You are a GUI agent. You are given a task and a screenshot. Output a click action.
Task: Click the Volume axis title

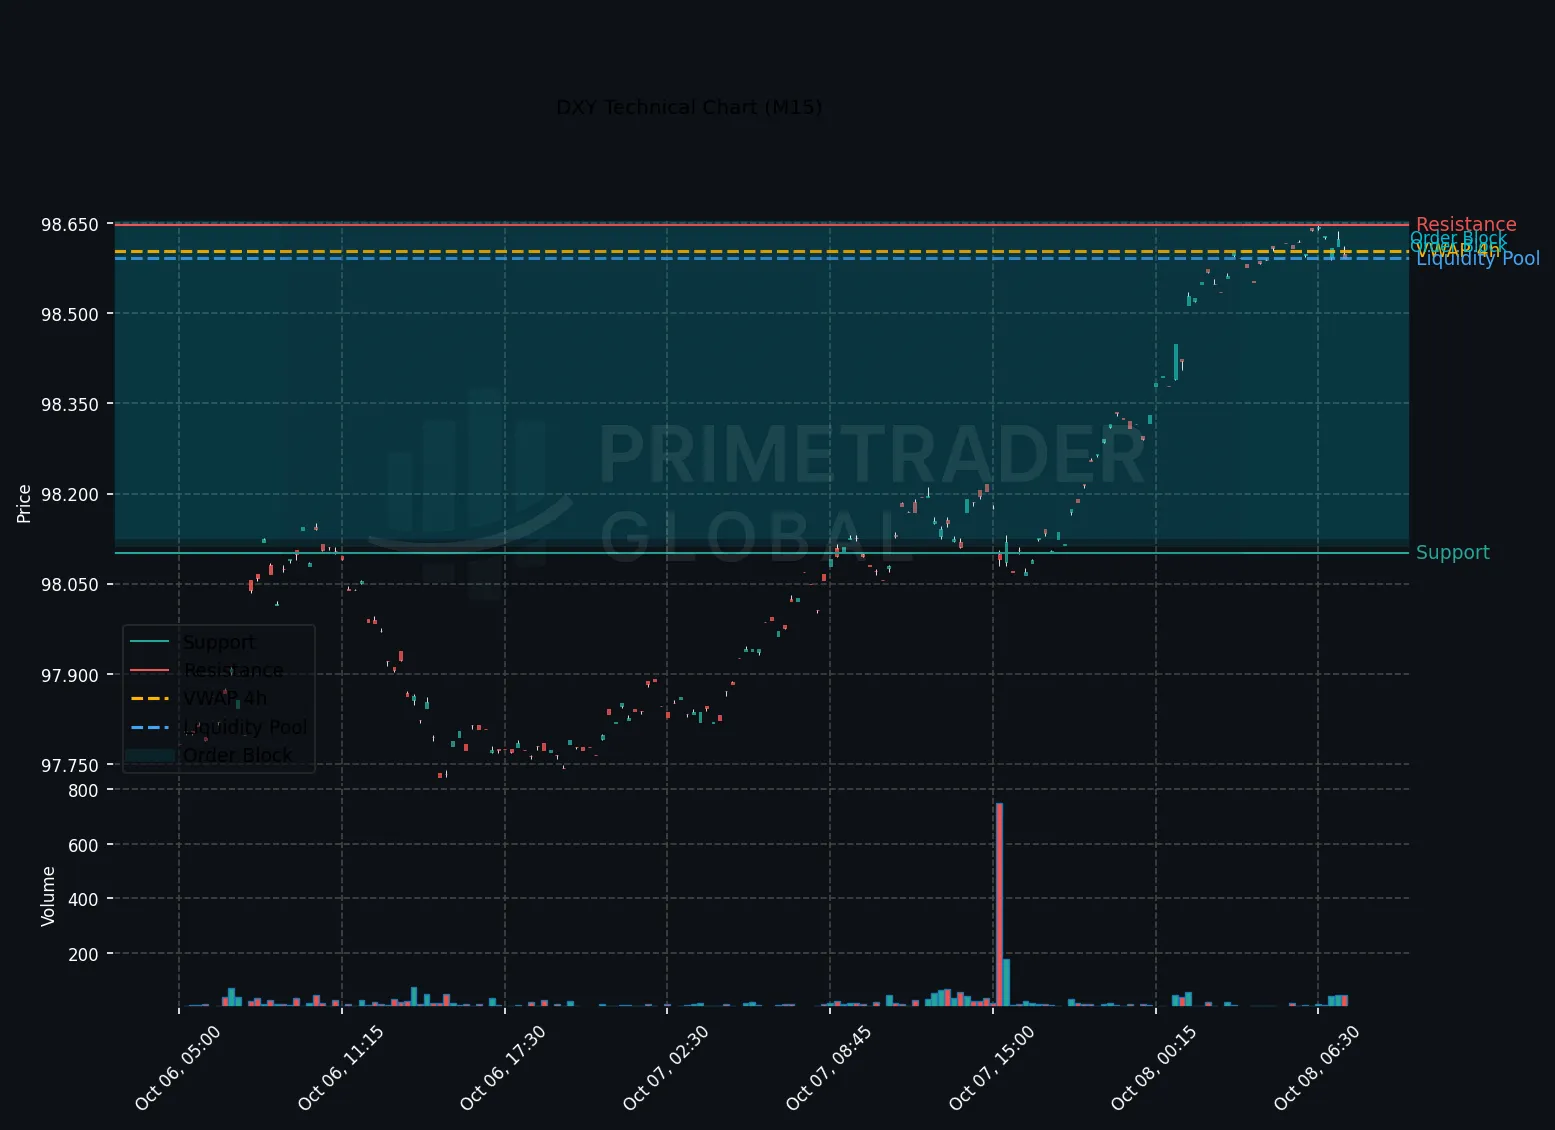(x=48, y=896)
